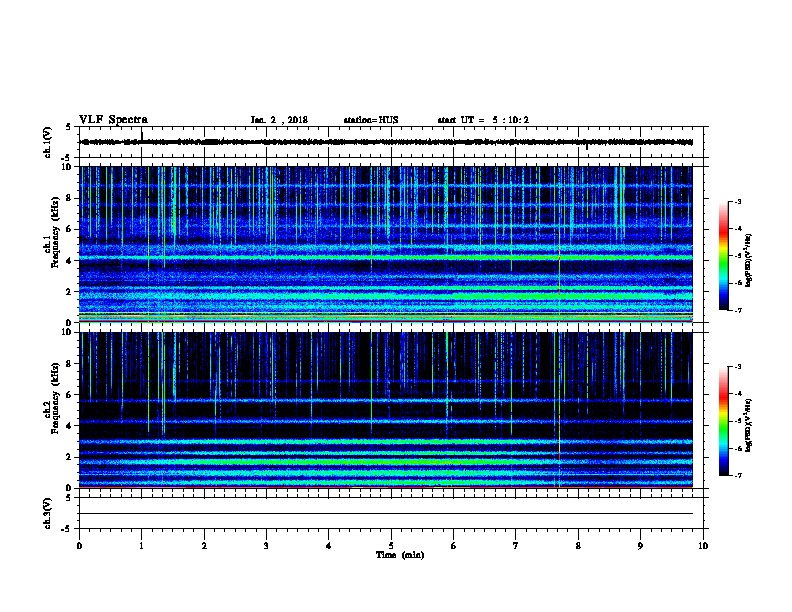Click the flat ch.3 voltage line
Screen dimensions: 792x612
[386, 514]
